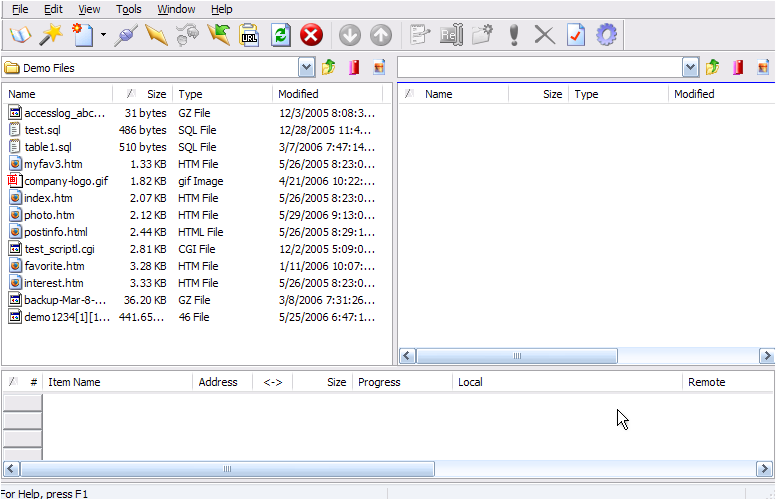The image size is (776, 500).
Task: Click the edit file notepad icon
Action: [420, 35]
